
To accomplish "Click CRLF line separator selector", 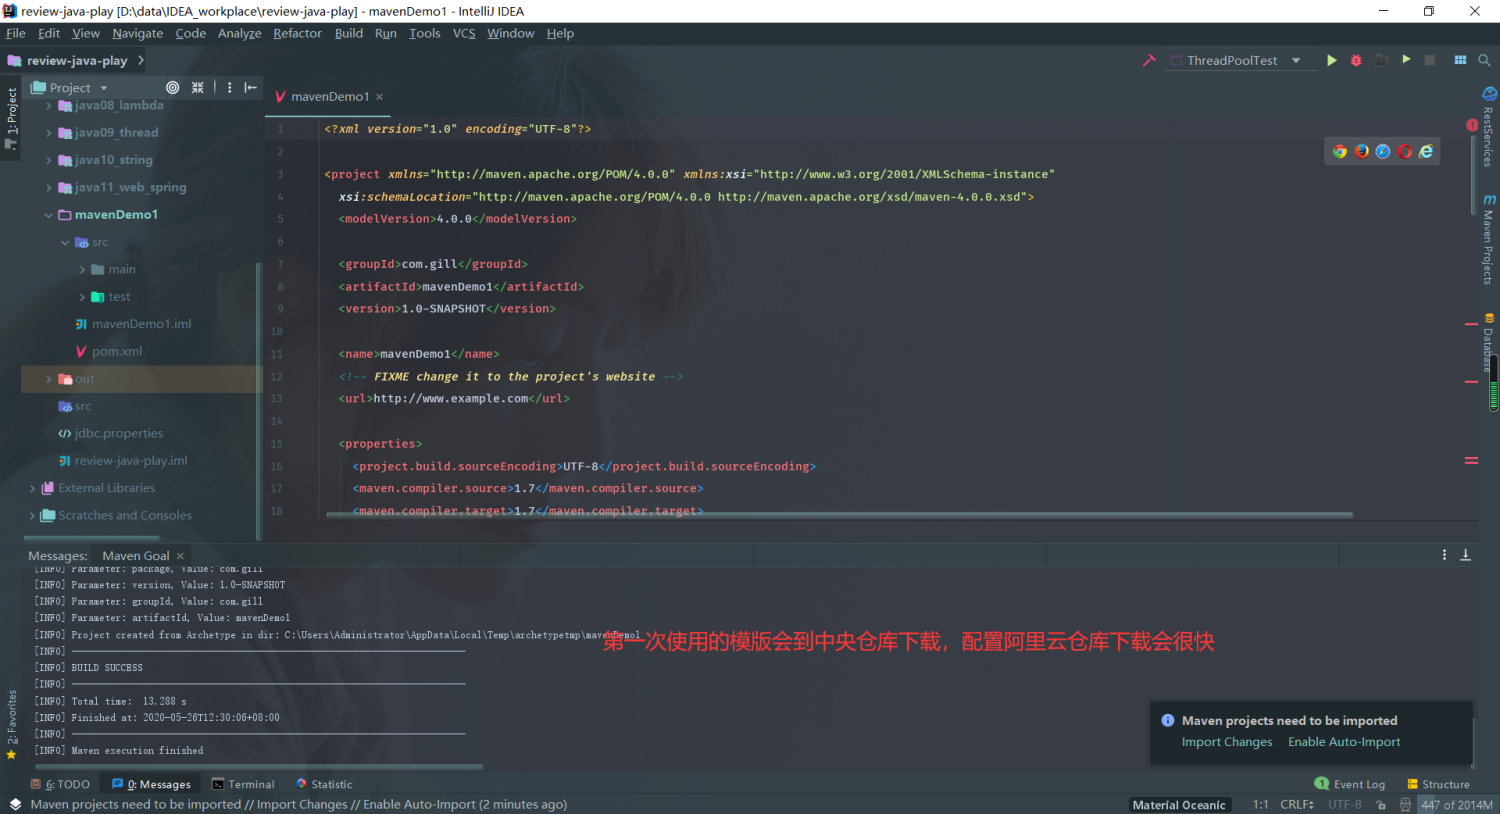I will point(1297,804).
